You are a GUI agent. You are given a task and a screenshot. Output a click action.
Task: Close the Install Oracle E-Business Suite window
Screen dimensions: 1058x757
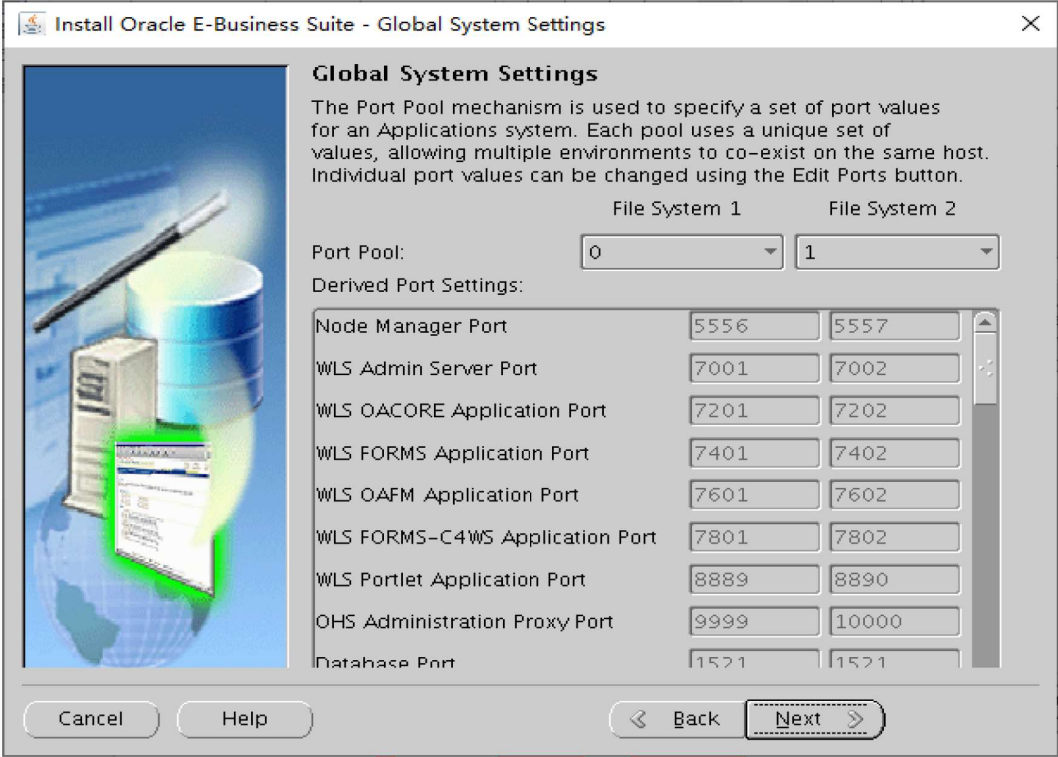[1030, 24]
